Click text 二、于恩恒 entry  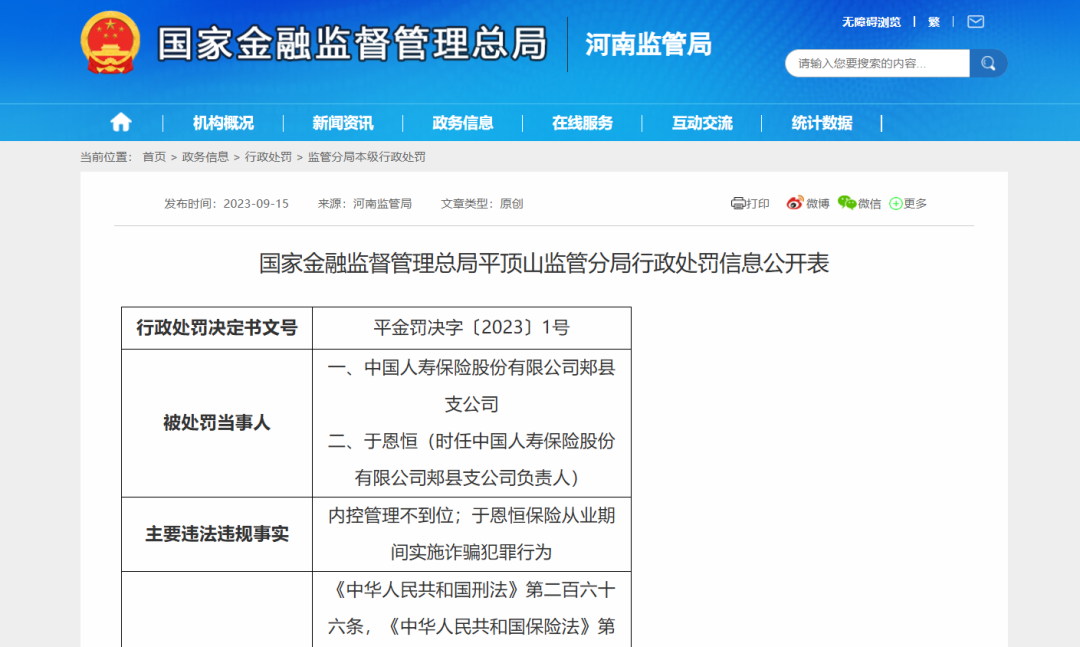point(472,460)
